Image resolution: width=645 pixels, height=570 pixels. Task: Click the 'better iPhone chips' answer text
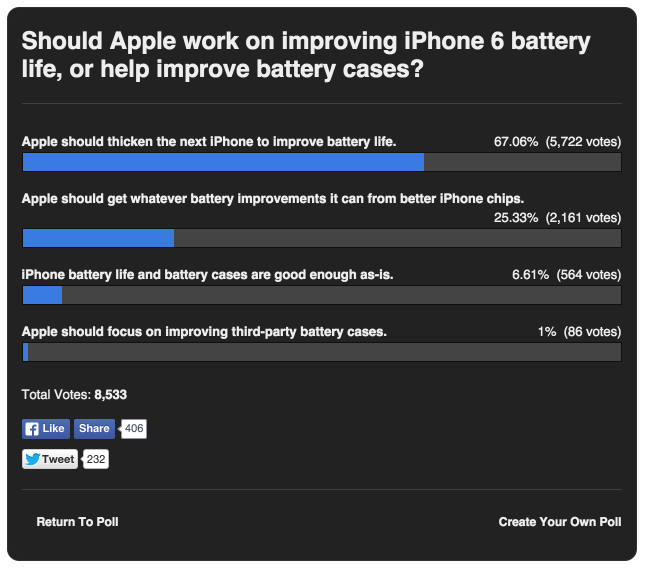273,198
